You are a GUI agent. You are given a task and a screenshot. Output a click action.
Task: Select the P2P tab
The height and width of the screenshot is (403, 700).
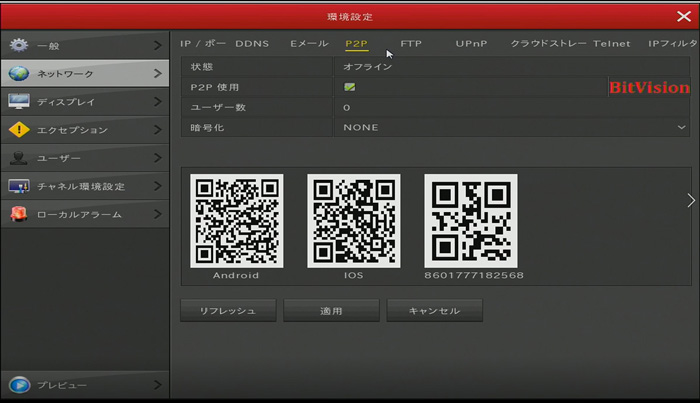tap(357, 44)
